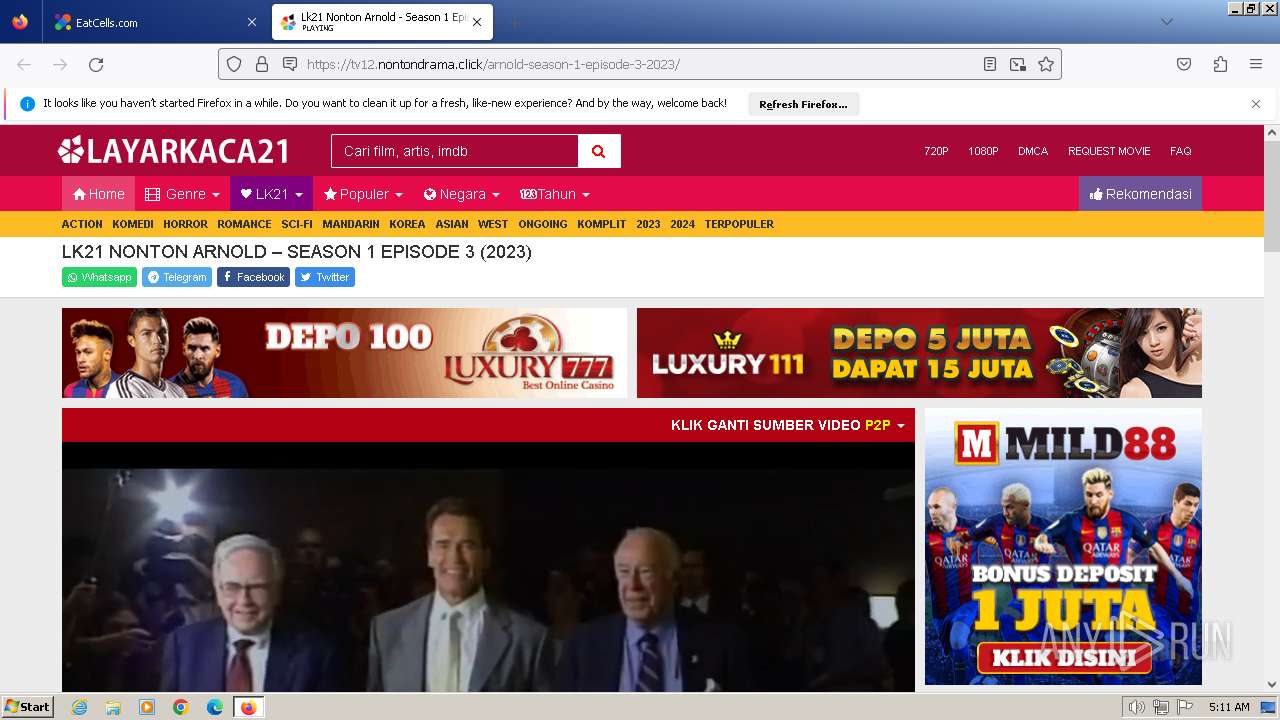Share the page via Telegram
The width and height of the screenshot is (1280, 720).
(177, 277)
